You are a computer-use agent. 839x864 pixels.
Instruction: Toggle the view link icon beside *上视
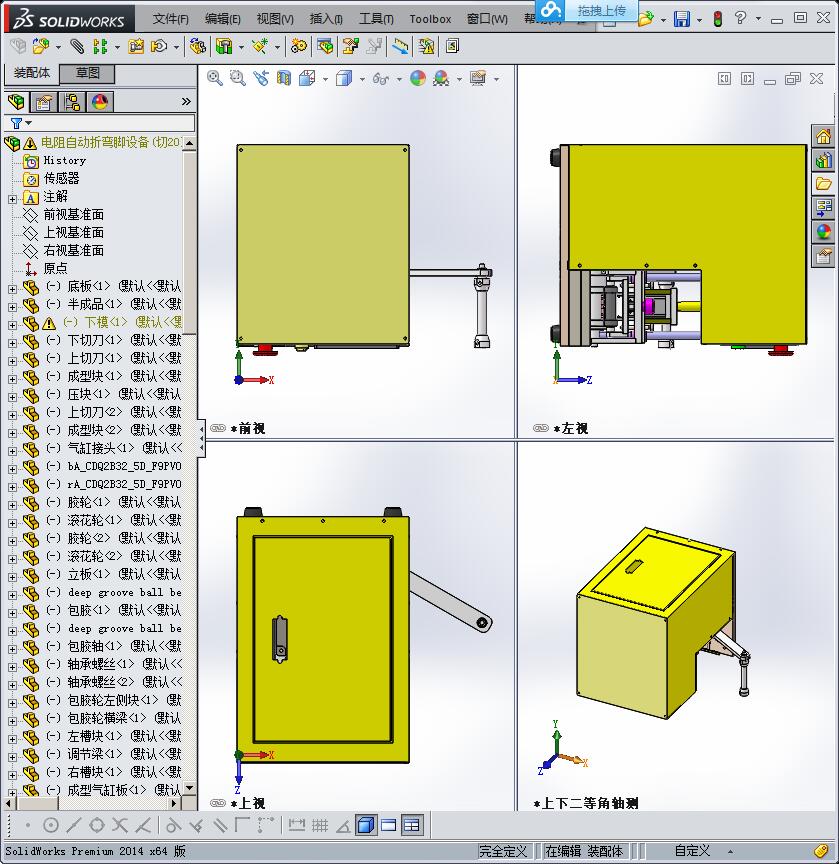[x=218, y=803]
